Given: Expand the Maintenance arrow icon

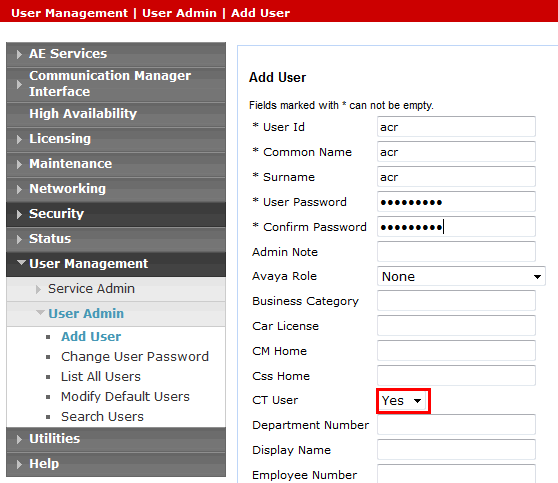Looking at the screenshot, I should tap(19, 164).
